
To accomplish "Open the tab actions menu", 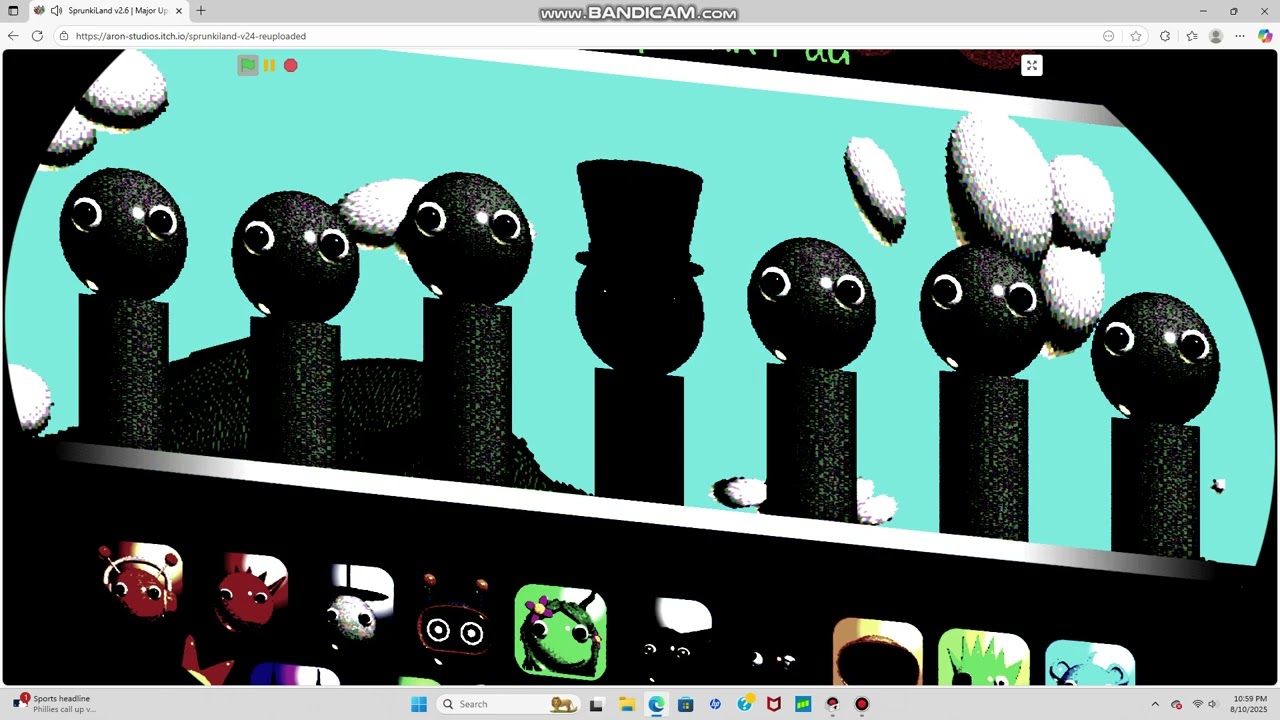I will point(13,11).
